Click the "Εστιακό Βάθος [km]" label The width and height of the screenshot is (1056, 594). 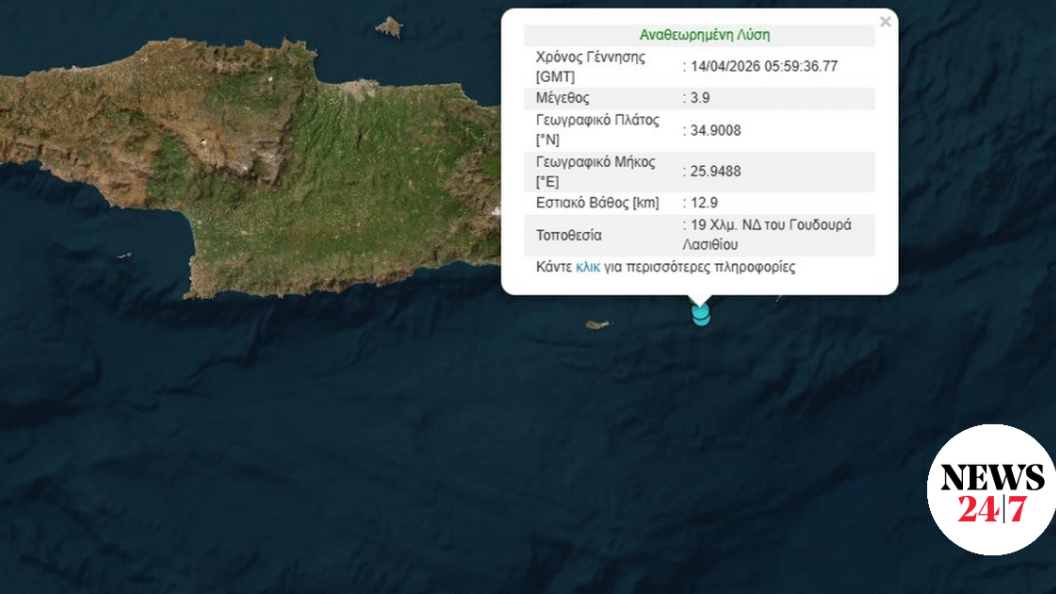coord(598,203)
